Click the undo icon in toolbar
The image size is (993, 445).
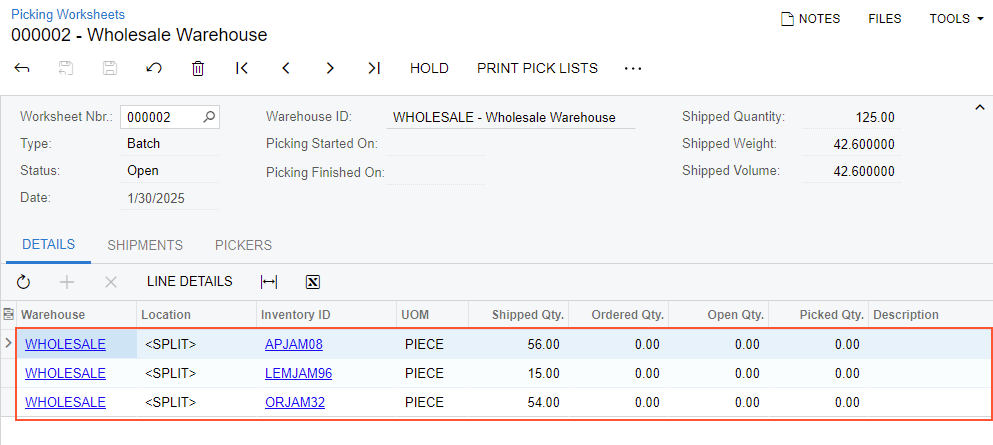click(154, 68)
